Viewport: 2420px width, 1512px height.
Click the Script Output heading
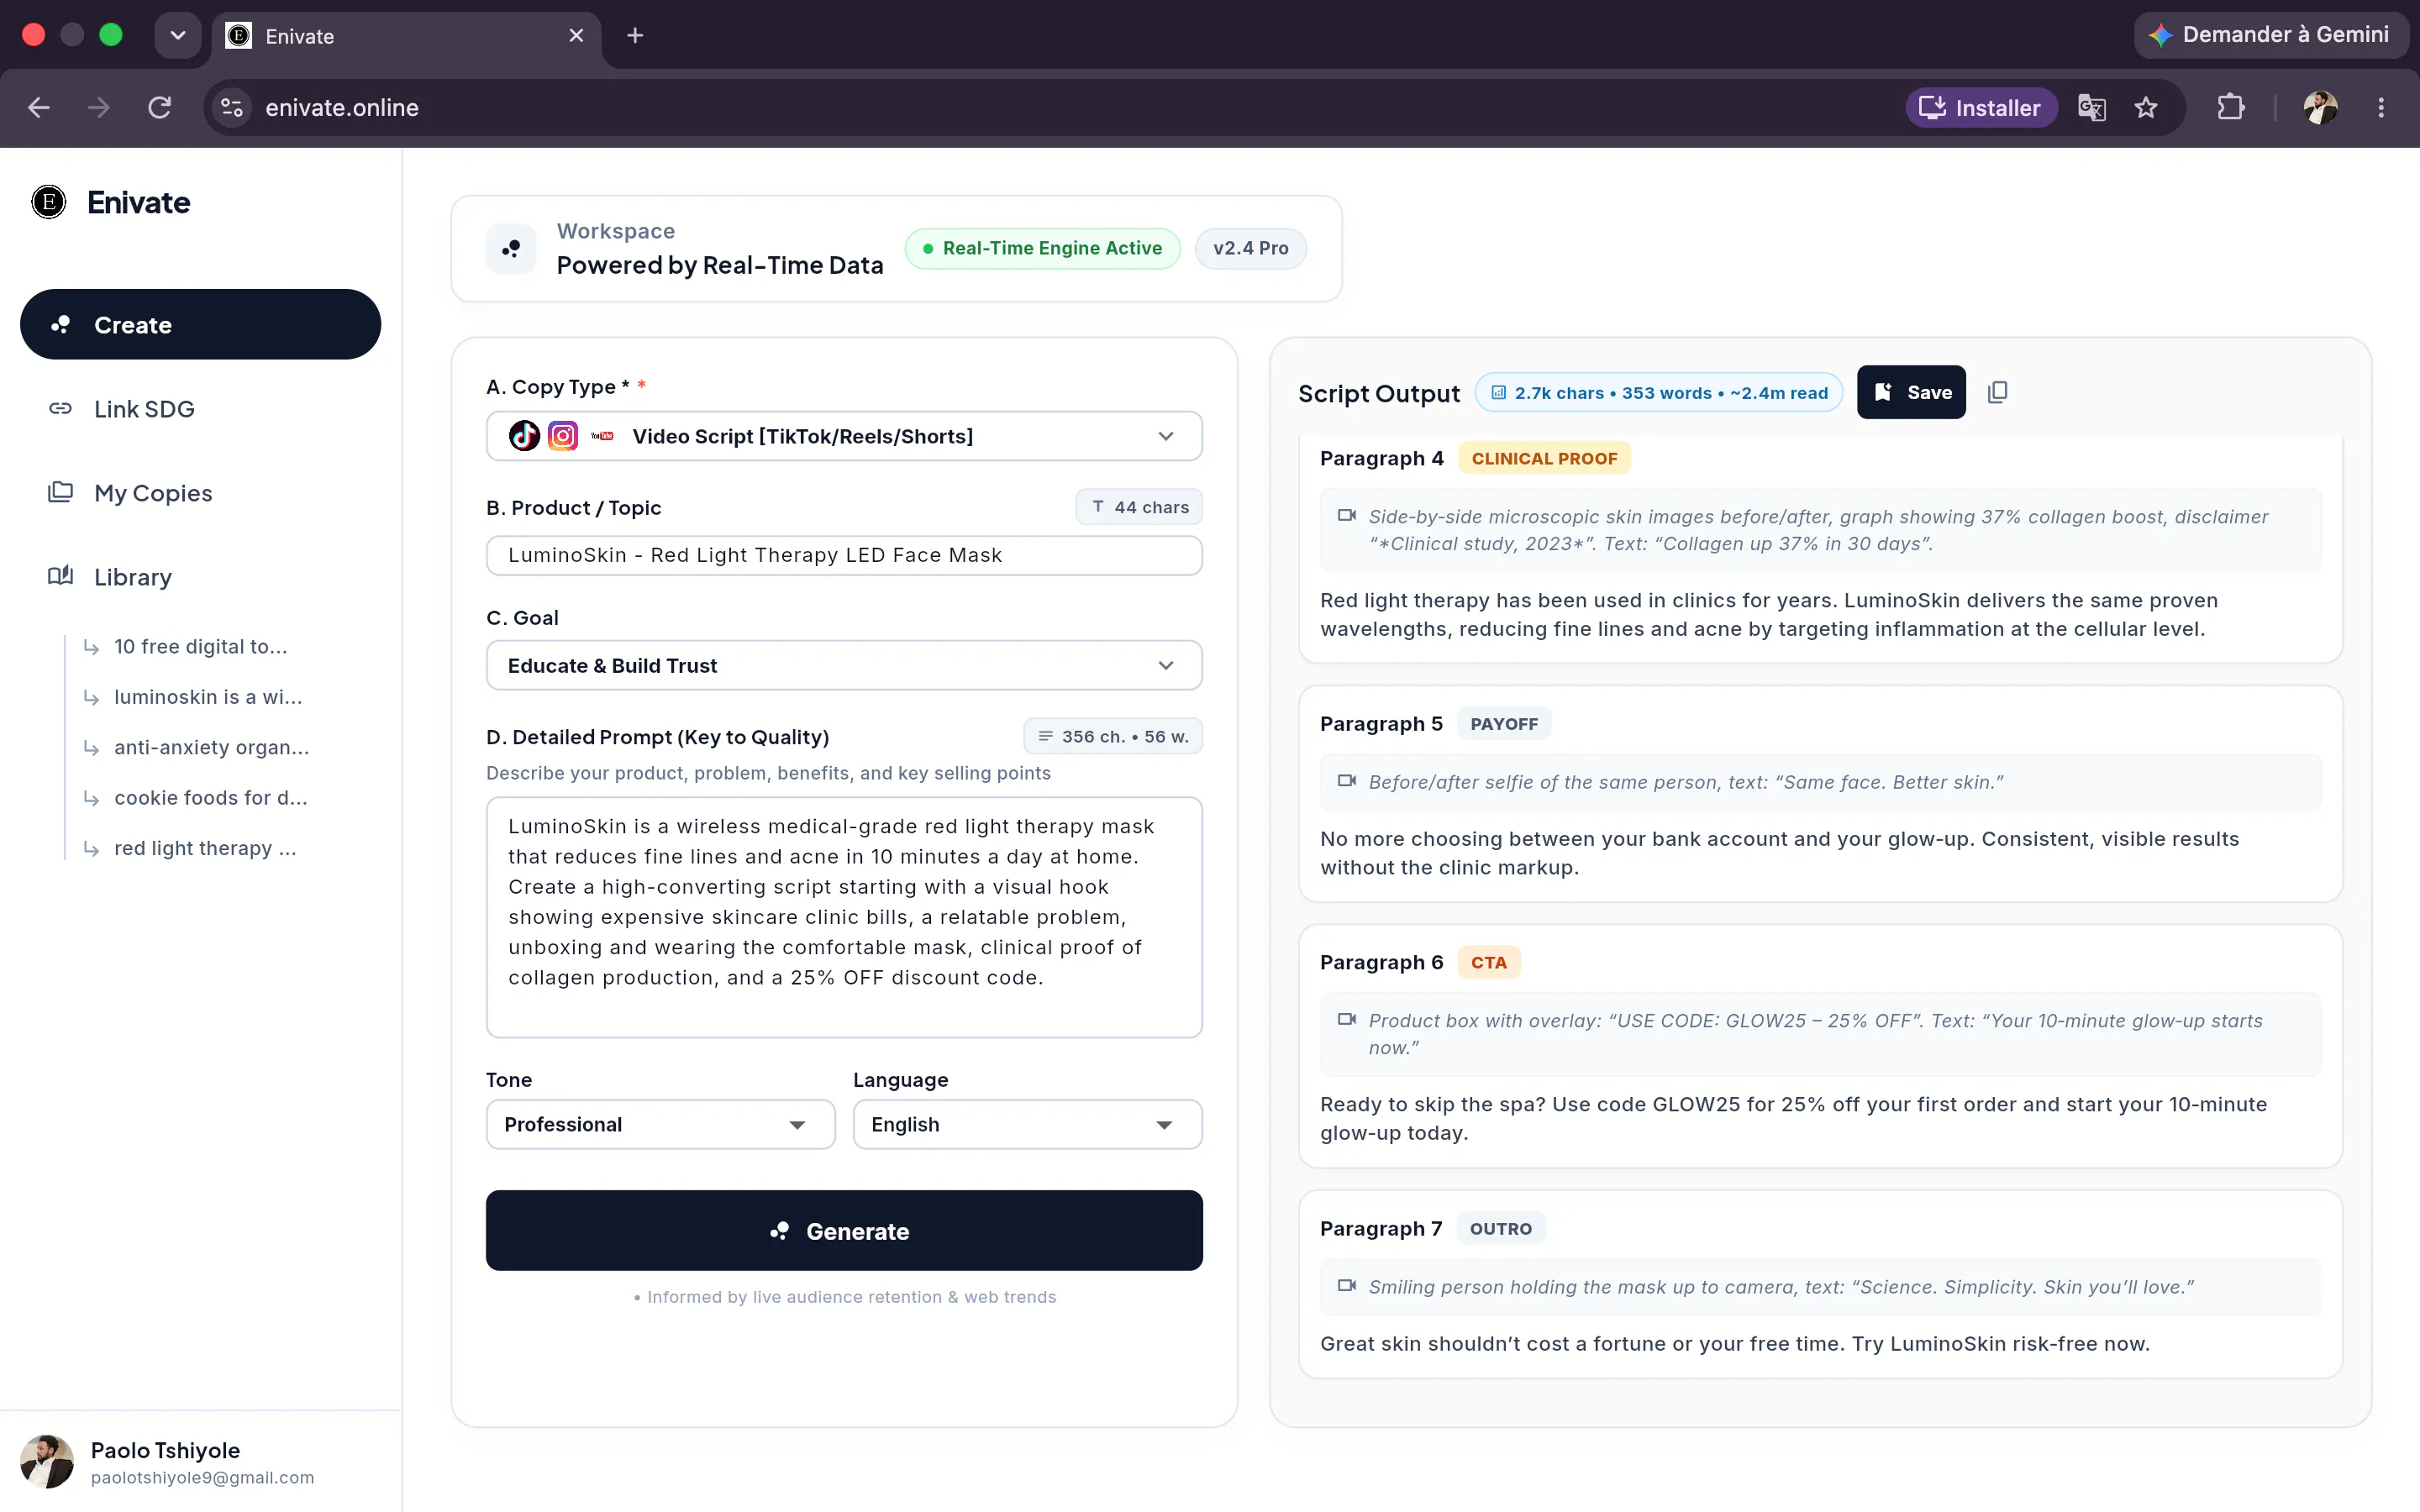(1379, 394)
